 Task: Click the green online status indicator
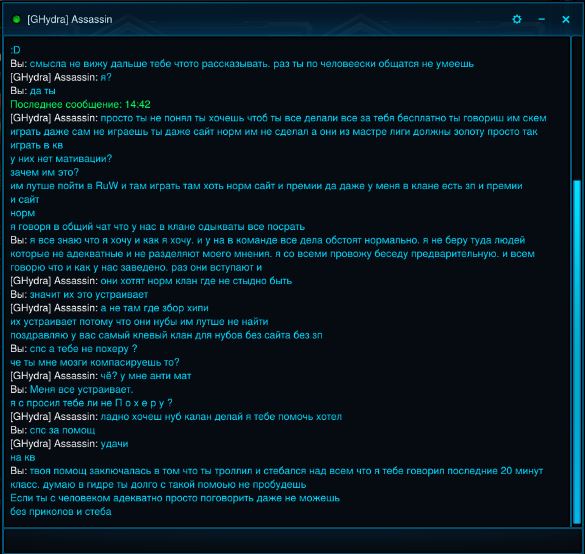(16, 19)
